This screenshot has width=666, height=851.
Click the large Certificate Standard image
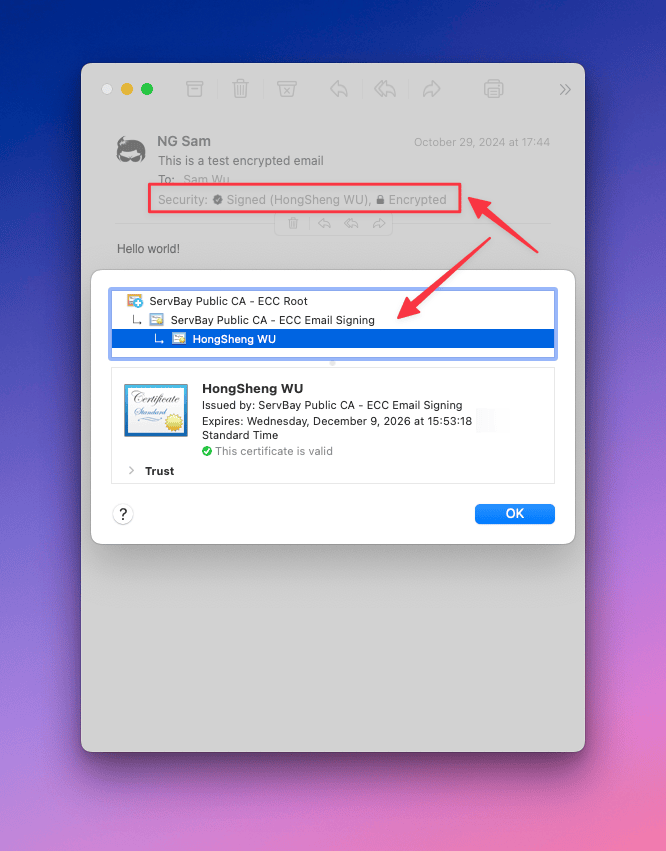156,410
